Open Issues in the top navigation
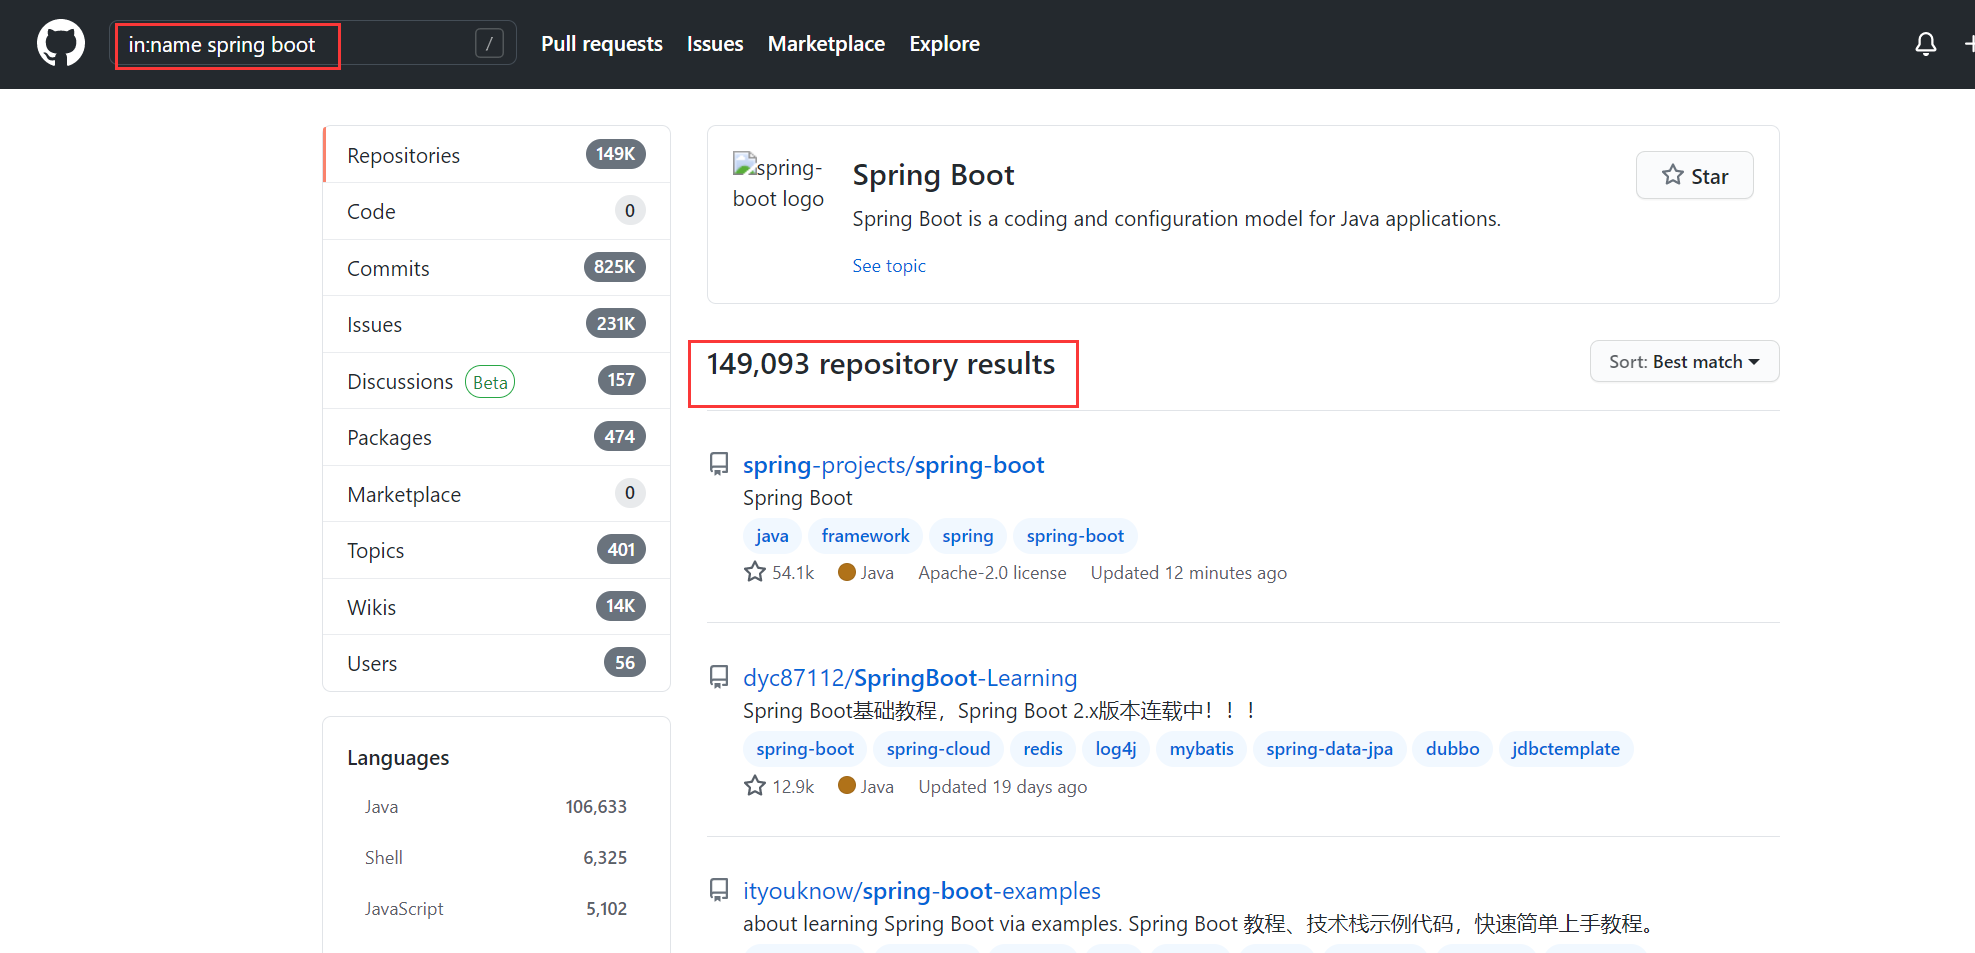This screenshot has height=953, width=1975. 715,44
